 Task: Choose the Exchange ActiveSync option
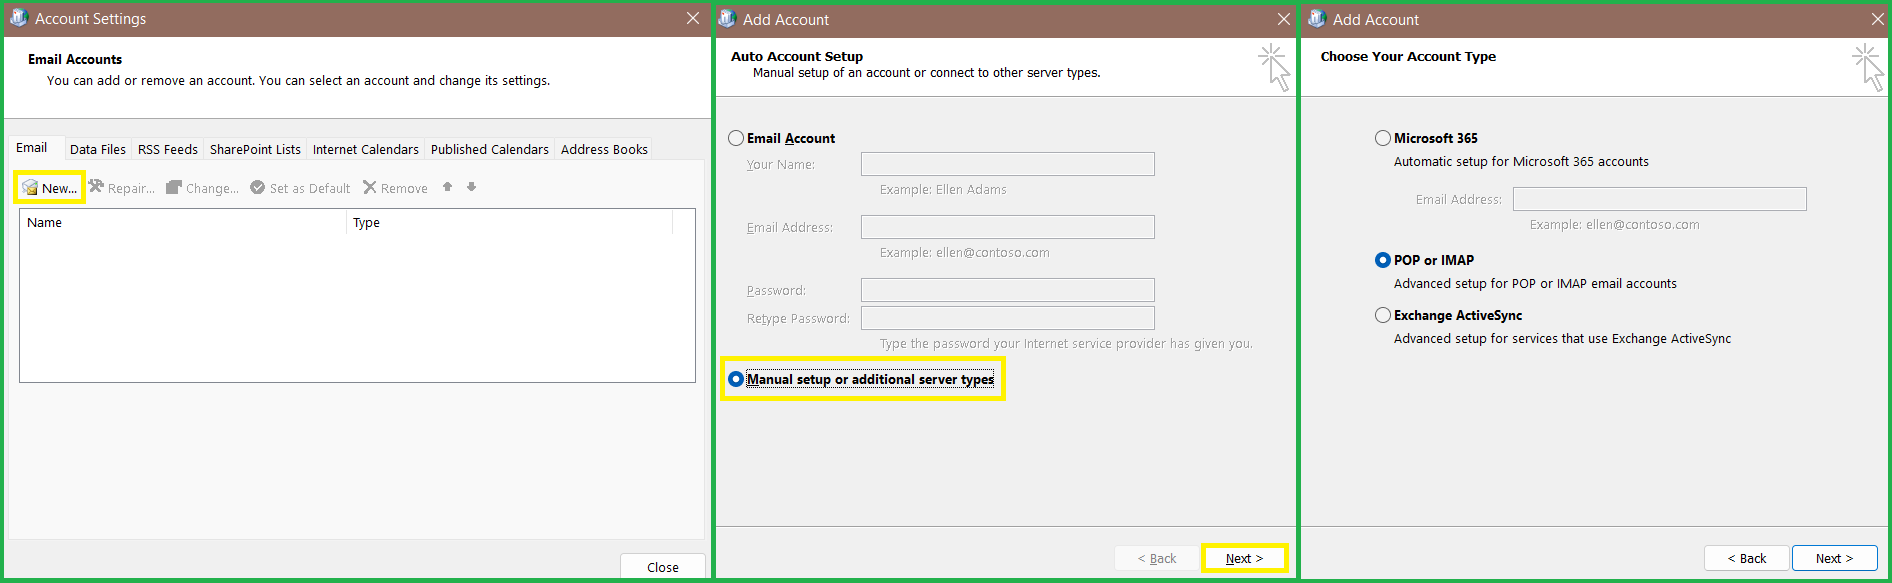coord(1383,315)
